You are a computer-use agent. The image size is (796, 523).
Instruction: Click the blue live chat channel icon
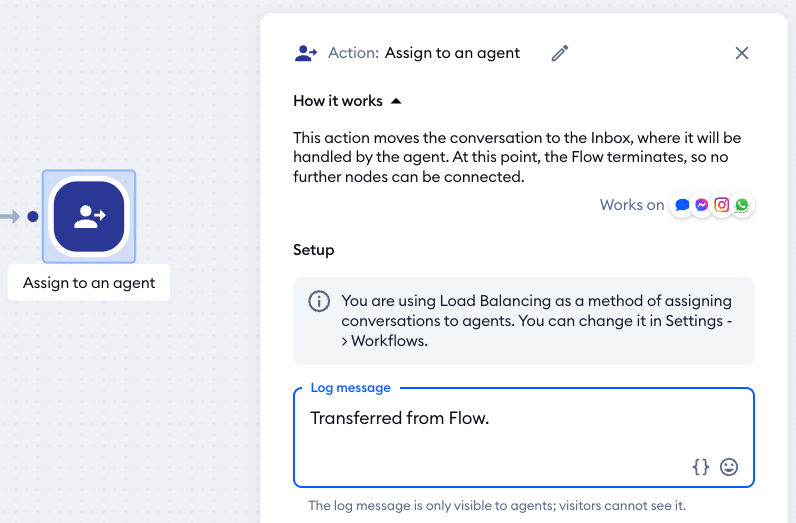[x=682, y=205]
